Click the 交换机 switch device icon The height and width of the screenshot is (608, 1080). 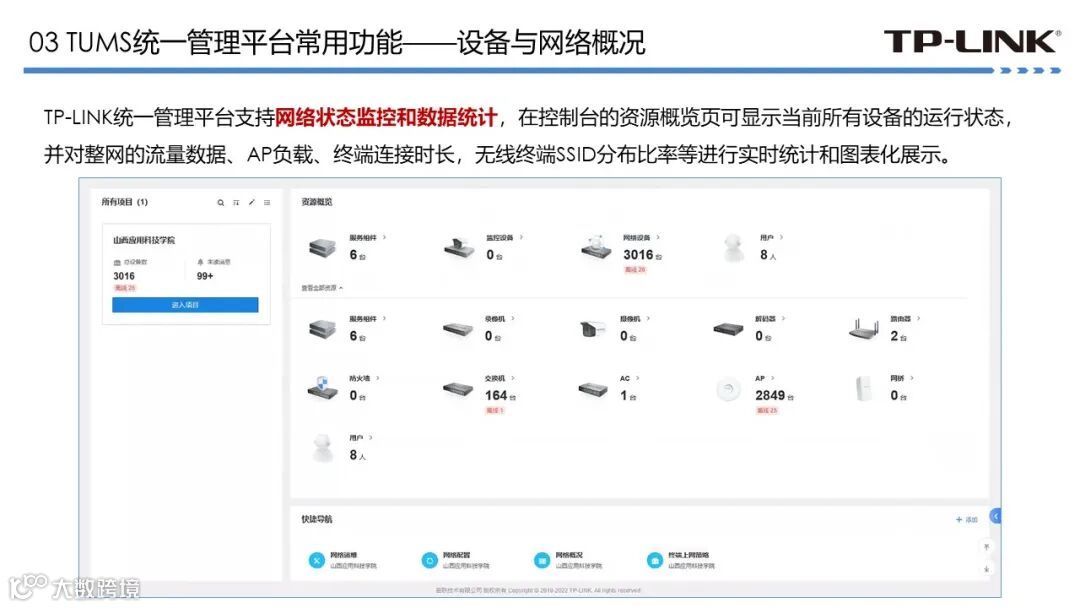point(458,389)
